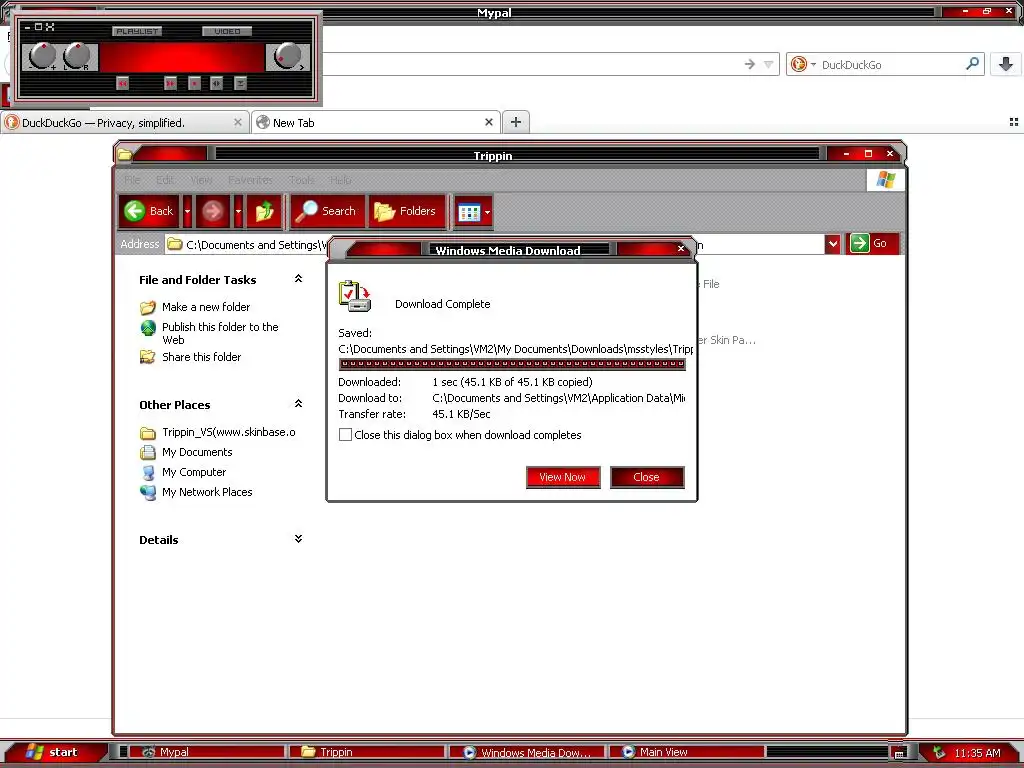This screenshot has height=768, width=1024.
Task: Adjust the L/R balance knob
Action: point(77,56)
